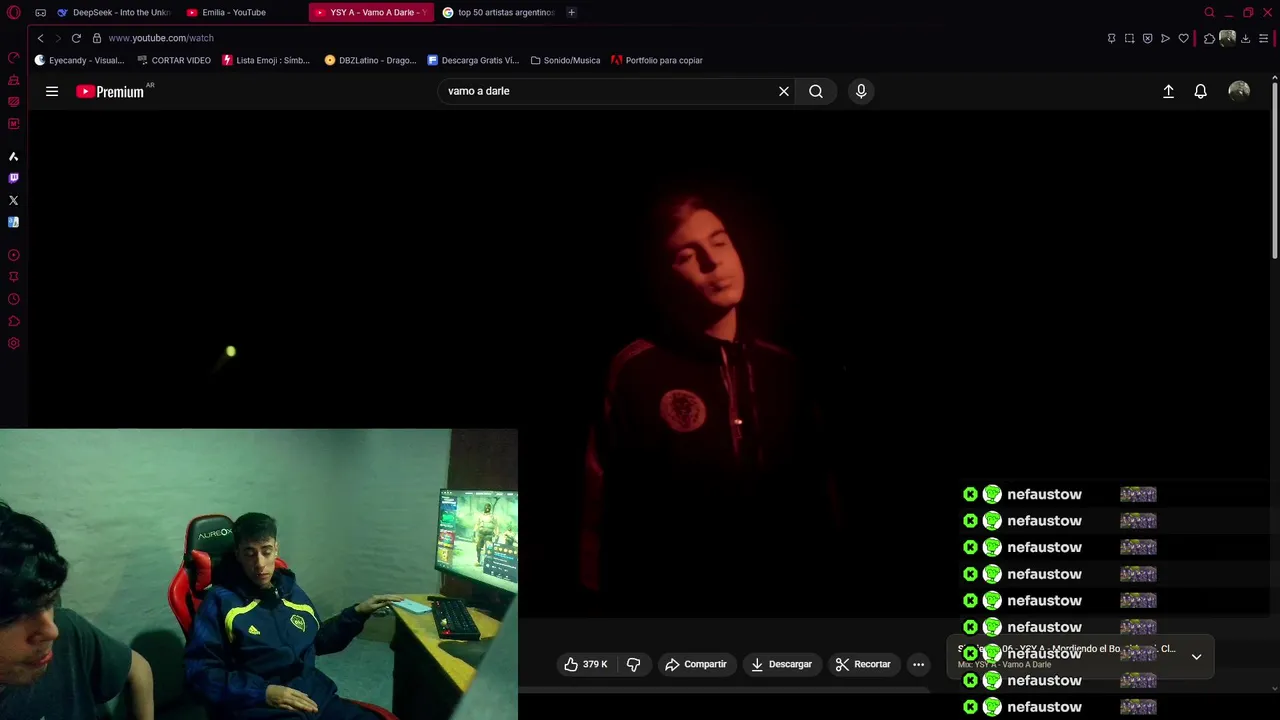The height and width of the screenshot is (720, 1280).
Task: Click the page vertical scrollbar
Action: tap(1275, 170)
